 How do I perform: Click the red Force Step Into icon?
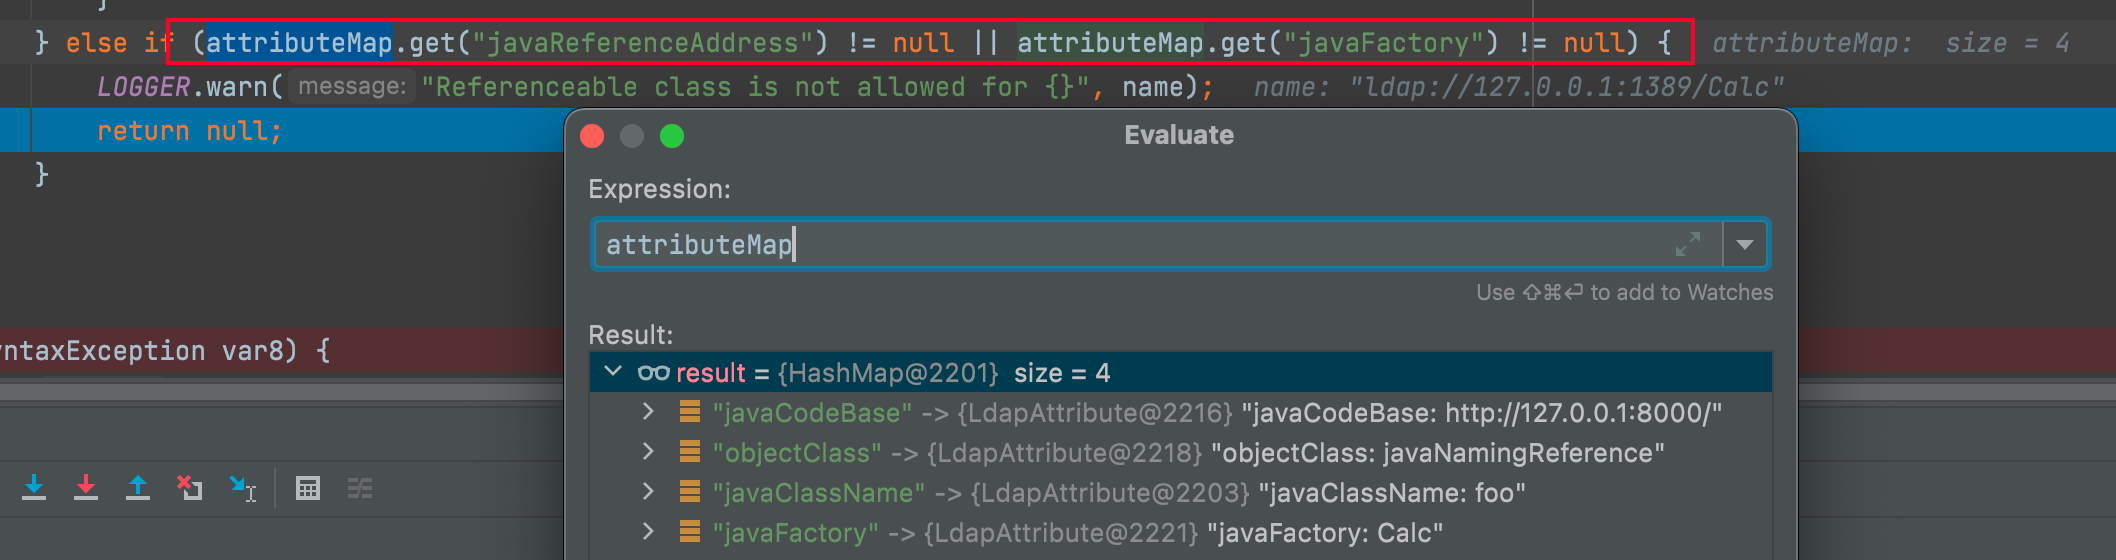(x=86, y=487)
